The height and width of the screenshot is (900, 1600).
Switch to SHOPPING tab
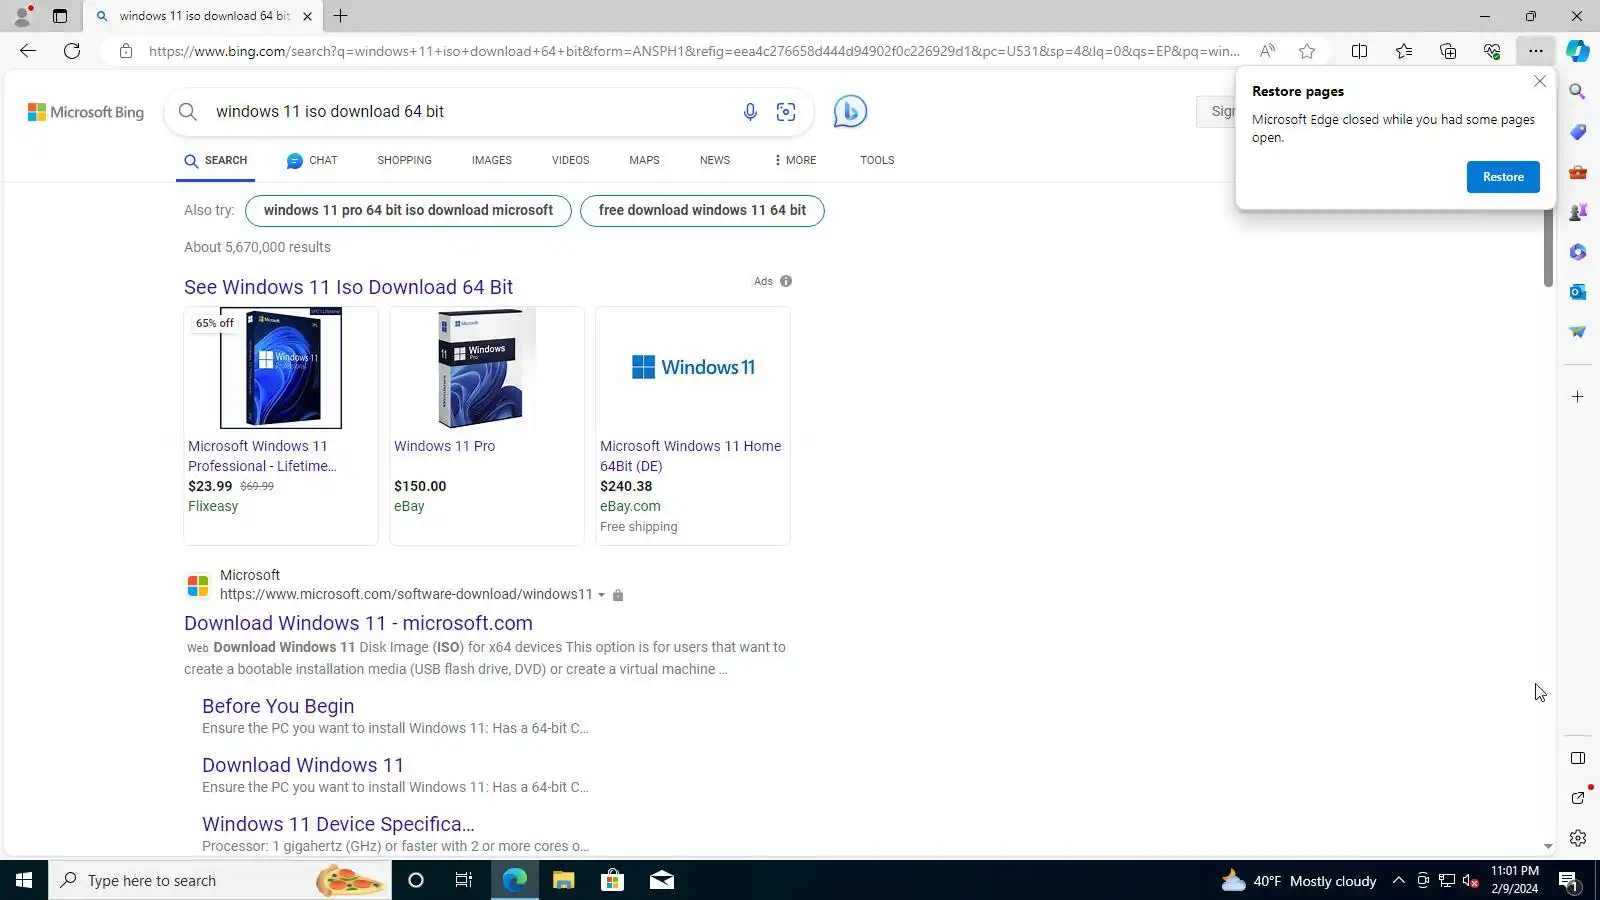click(x=404, y=160)
